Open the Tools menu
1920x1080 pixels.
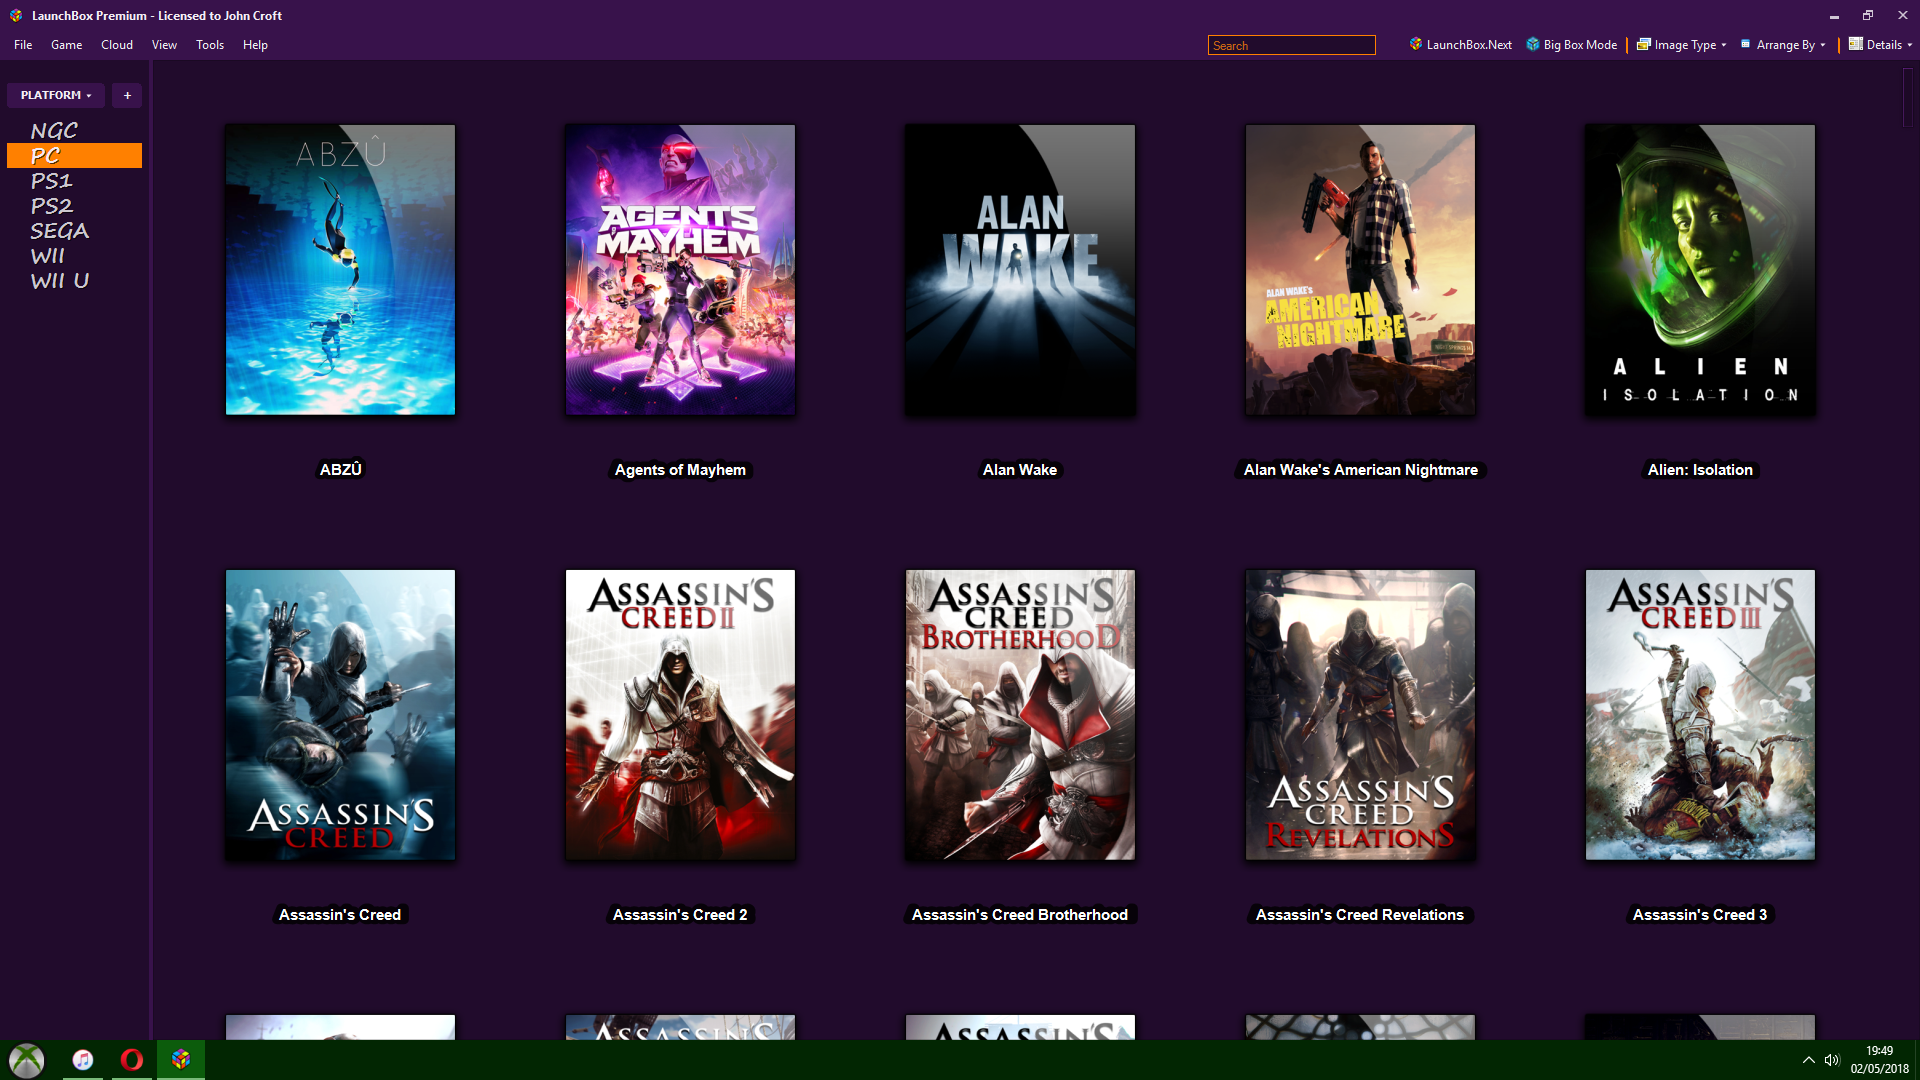pyautogui.click(x=210, y=45)
